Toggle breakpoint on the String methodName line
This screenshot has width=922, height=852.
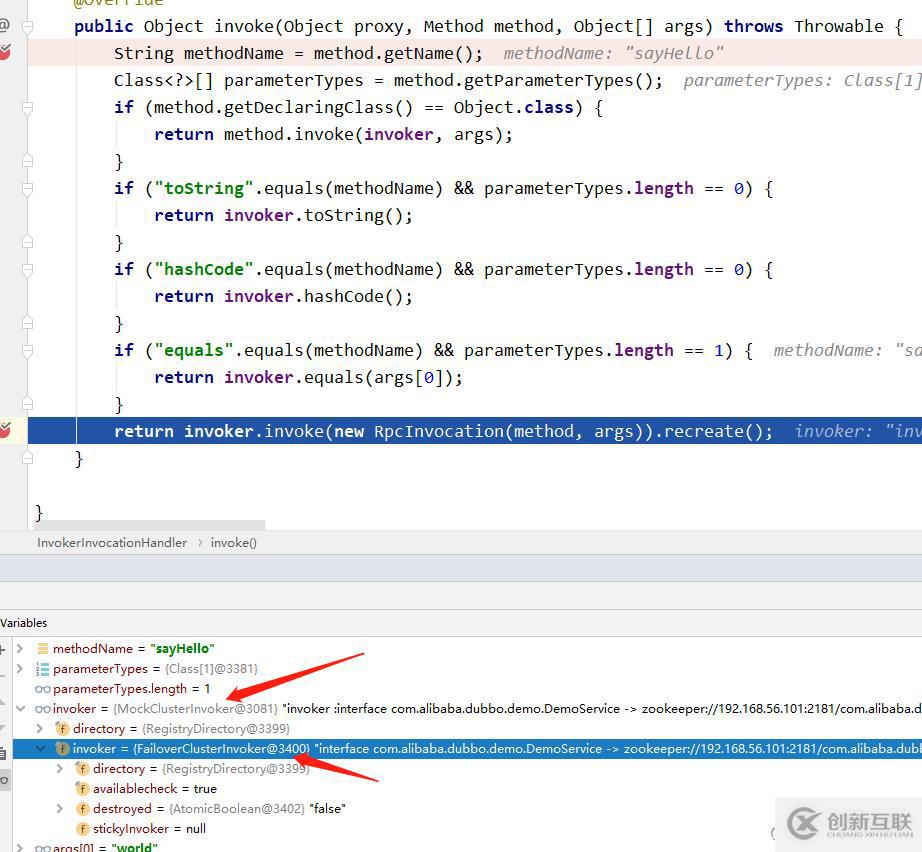coord(5,53)
